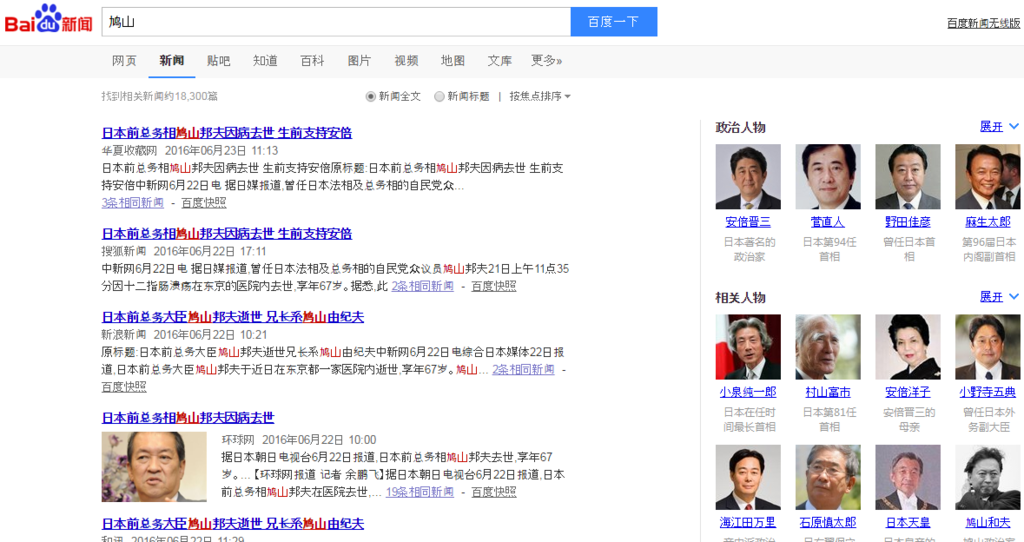The image size is (1024, 542).
Task: Expand the 政治人物 section via 展开
Action: [999, 127]
